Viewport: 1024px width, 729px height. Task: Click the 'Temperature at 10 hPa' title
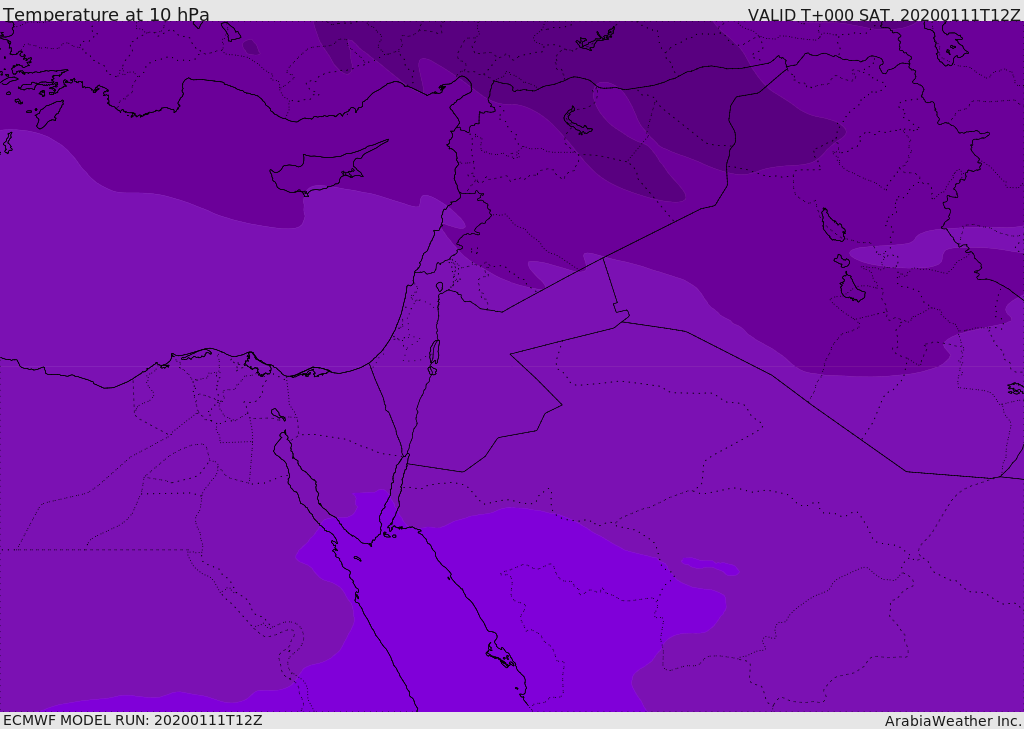[x=106, y=14]
